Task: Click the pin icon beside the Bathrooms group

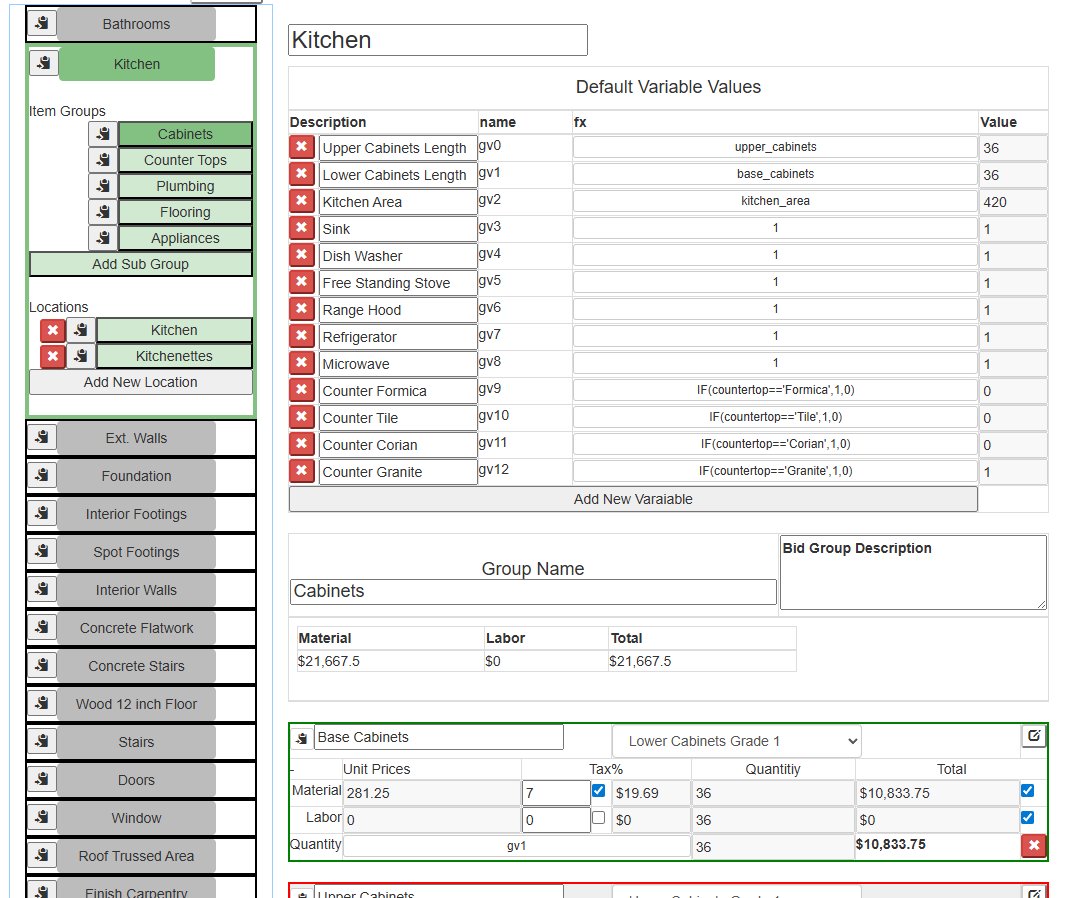Action: pos(41,23)
